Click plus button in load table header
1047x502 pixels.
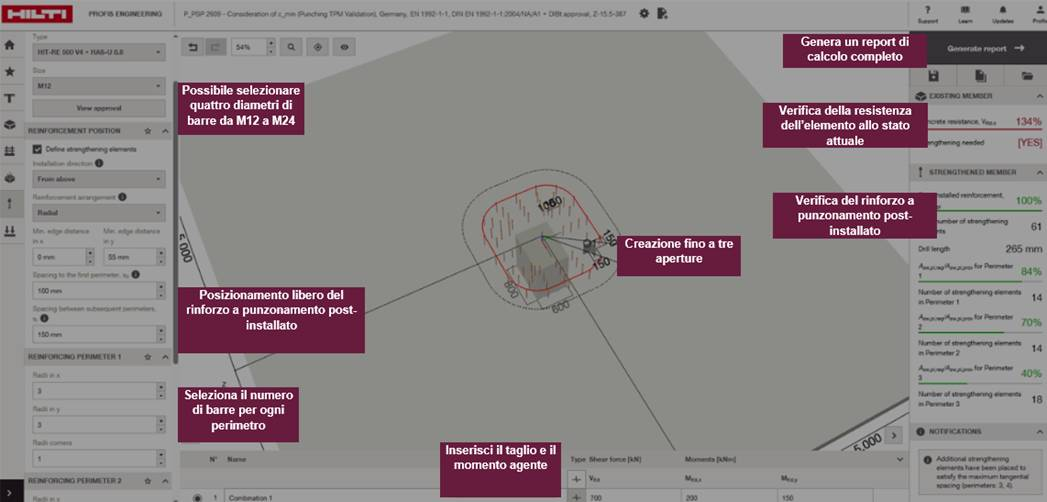577,478
